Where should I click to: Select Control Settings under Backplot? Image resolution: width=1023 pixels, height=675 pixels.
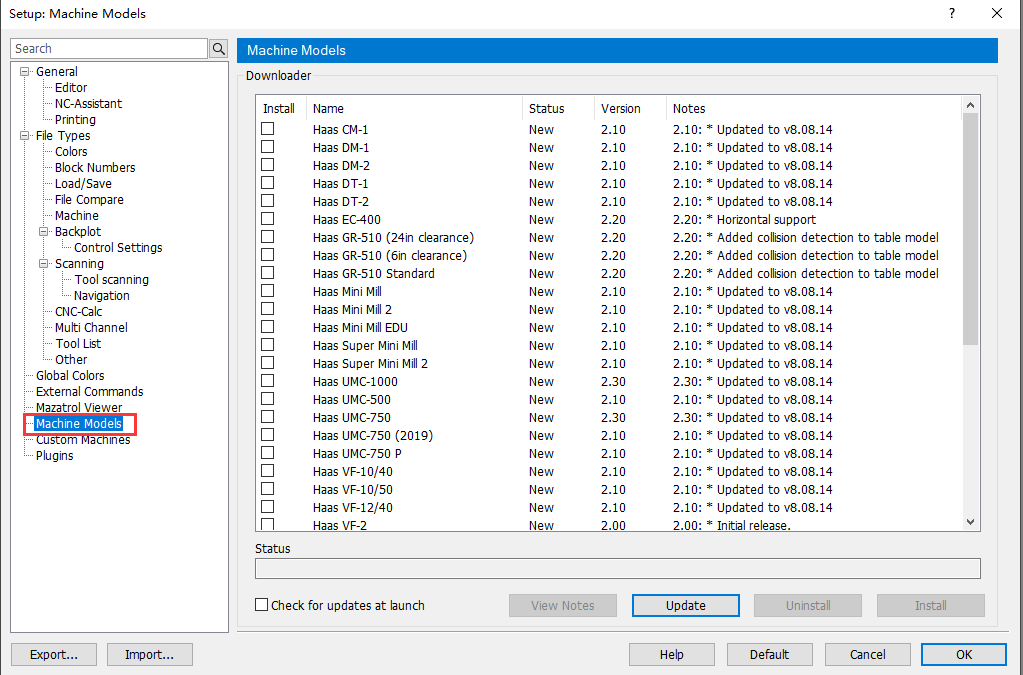pos(118,247)
